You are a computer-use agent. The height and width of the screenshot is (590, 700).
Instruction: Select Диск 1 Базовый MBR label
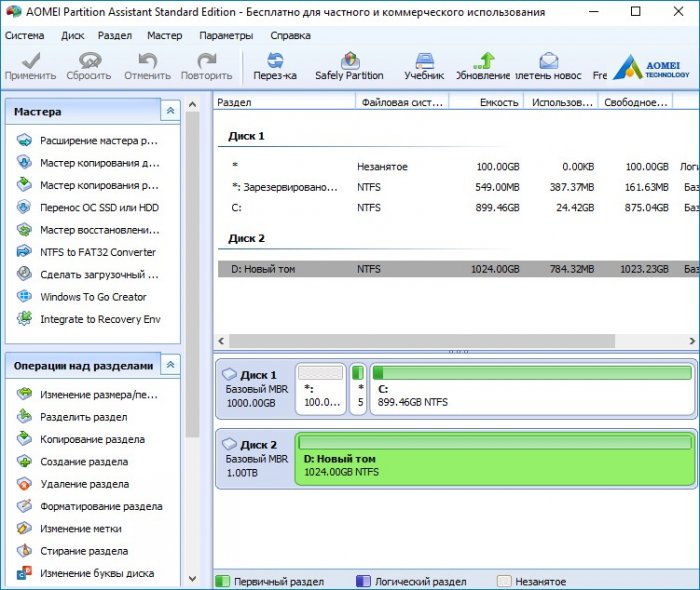pos(255,389)
